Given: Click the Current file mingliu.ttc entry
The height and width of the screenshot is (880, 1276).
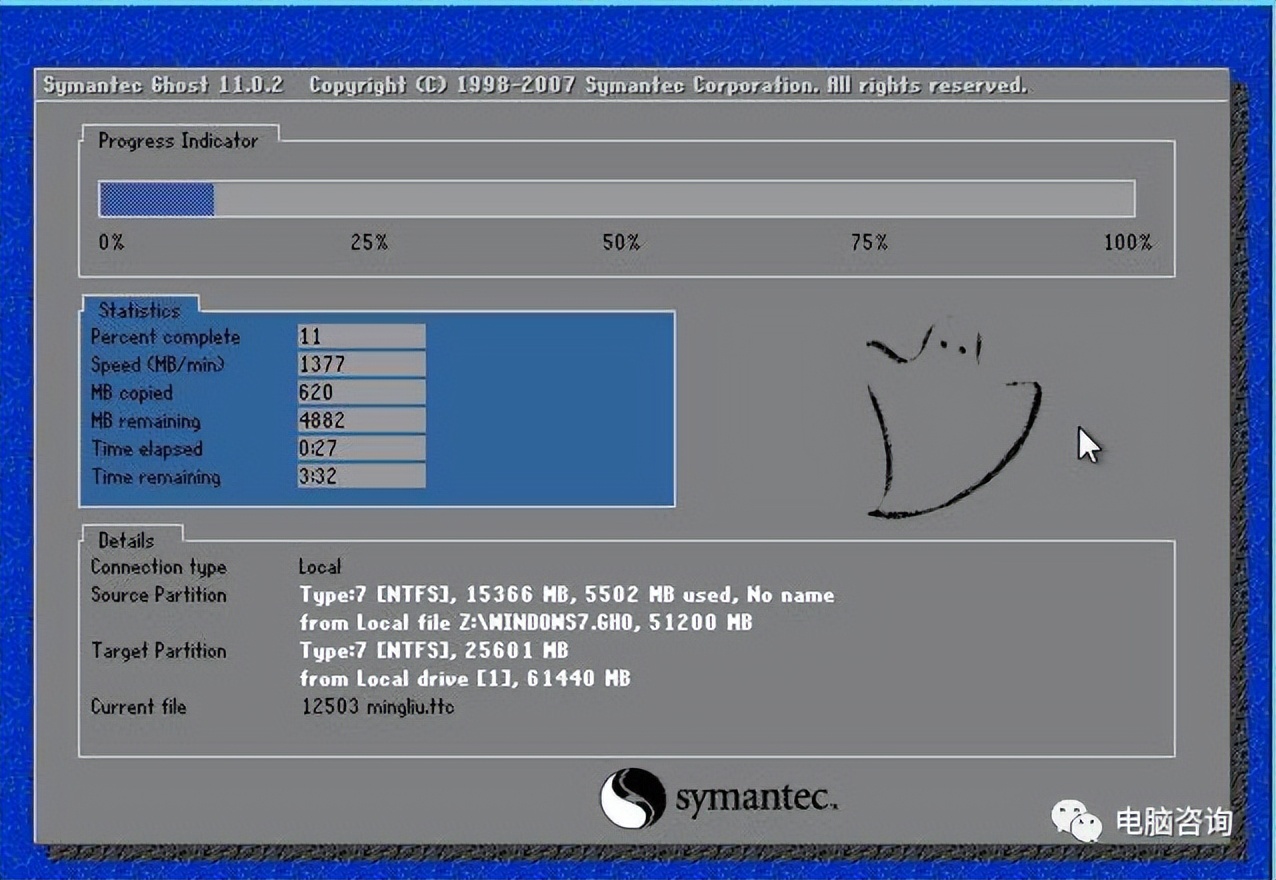Looking at the screenshot, I should (x=377, y=707).
